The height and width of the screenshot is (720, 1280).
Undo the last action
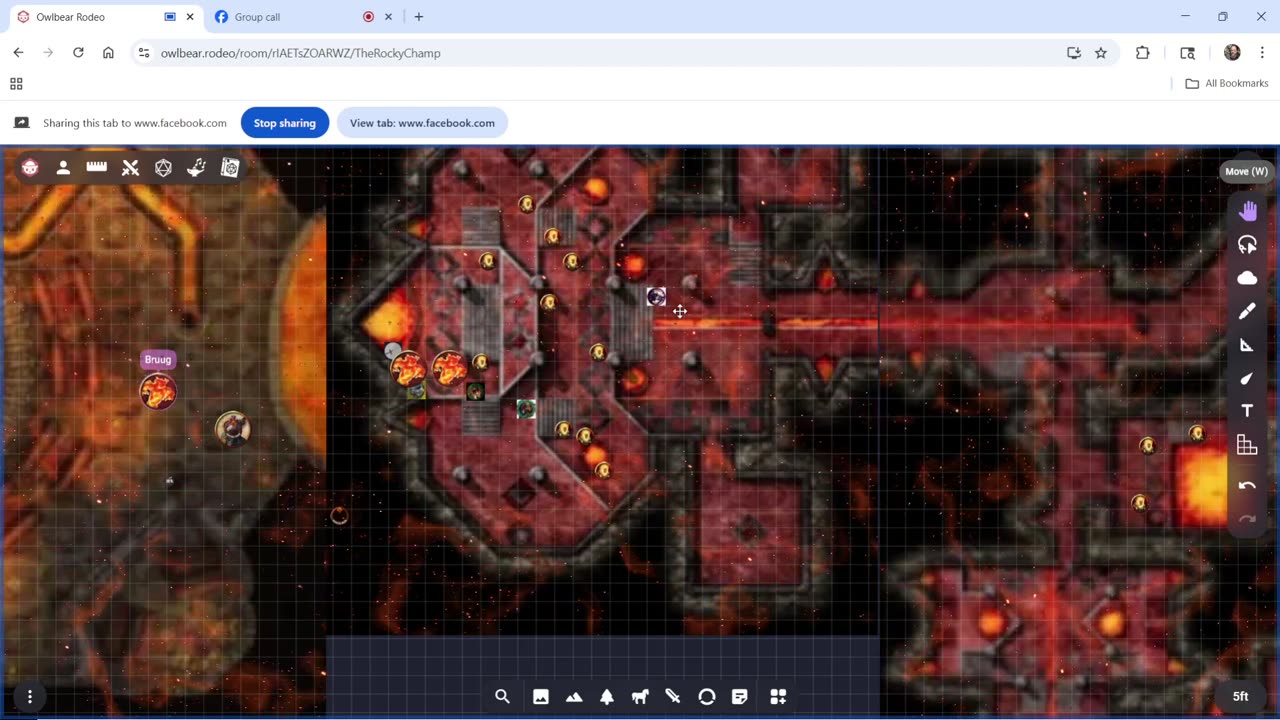pos(1247,485)
